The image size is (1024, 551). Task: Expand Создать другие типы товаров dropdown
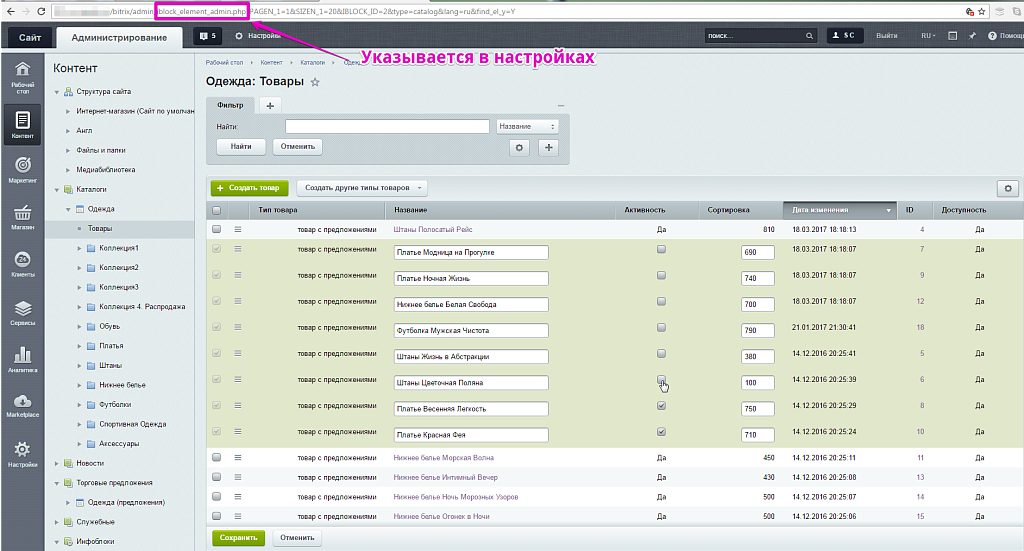(361, 188)
